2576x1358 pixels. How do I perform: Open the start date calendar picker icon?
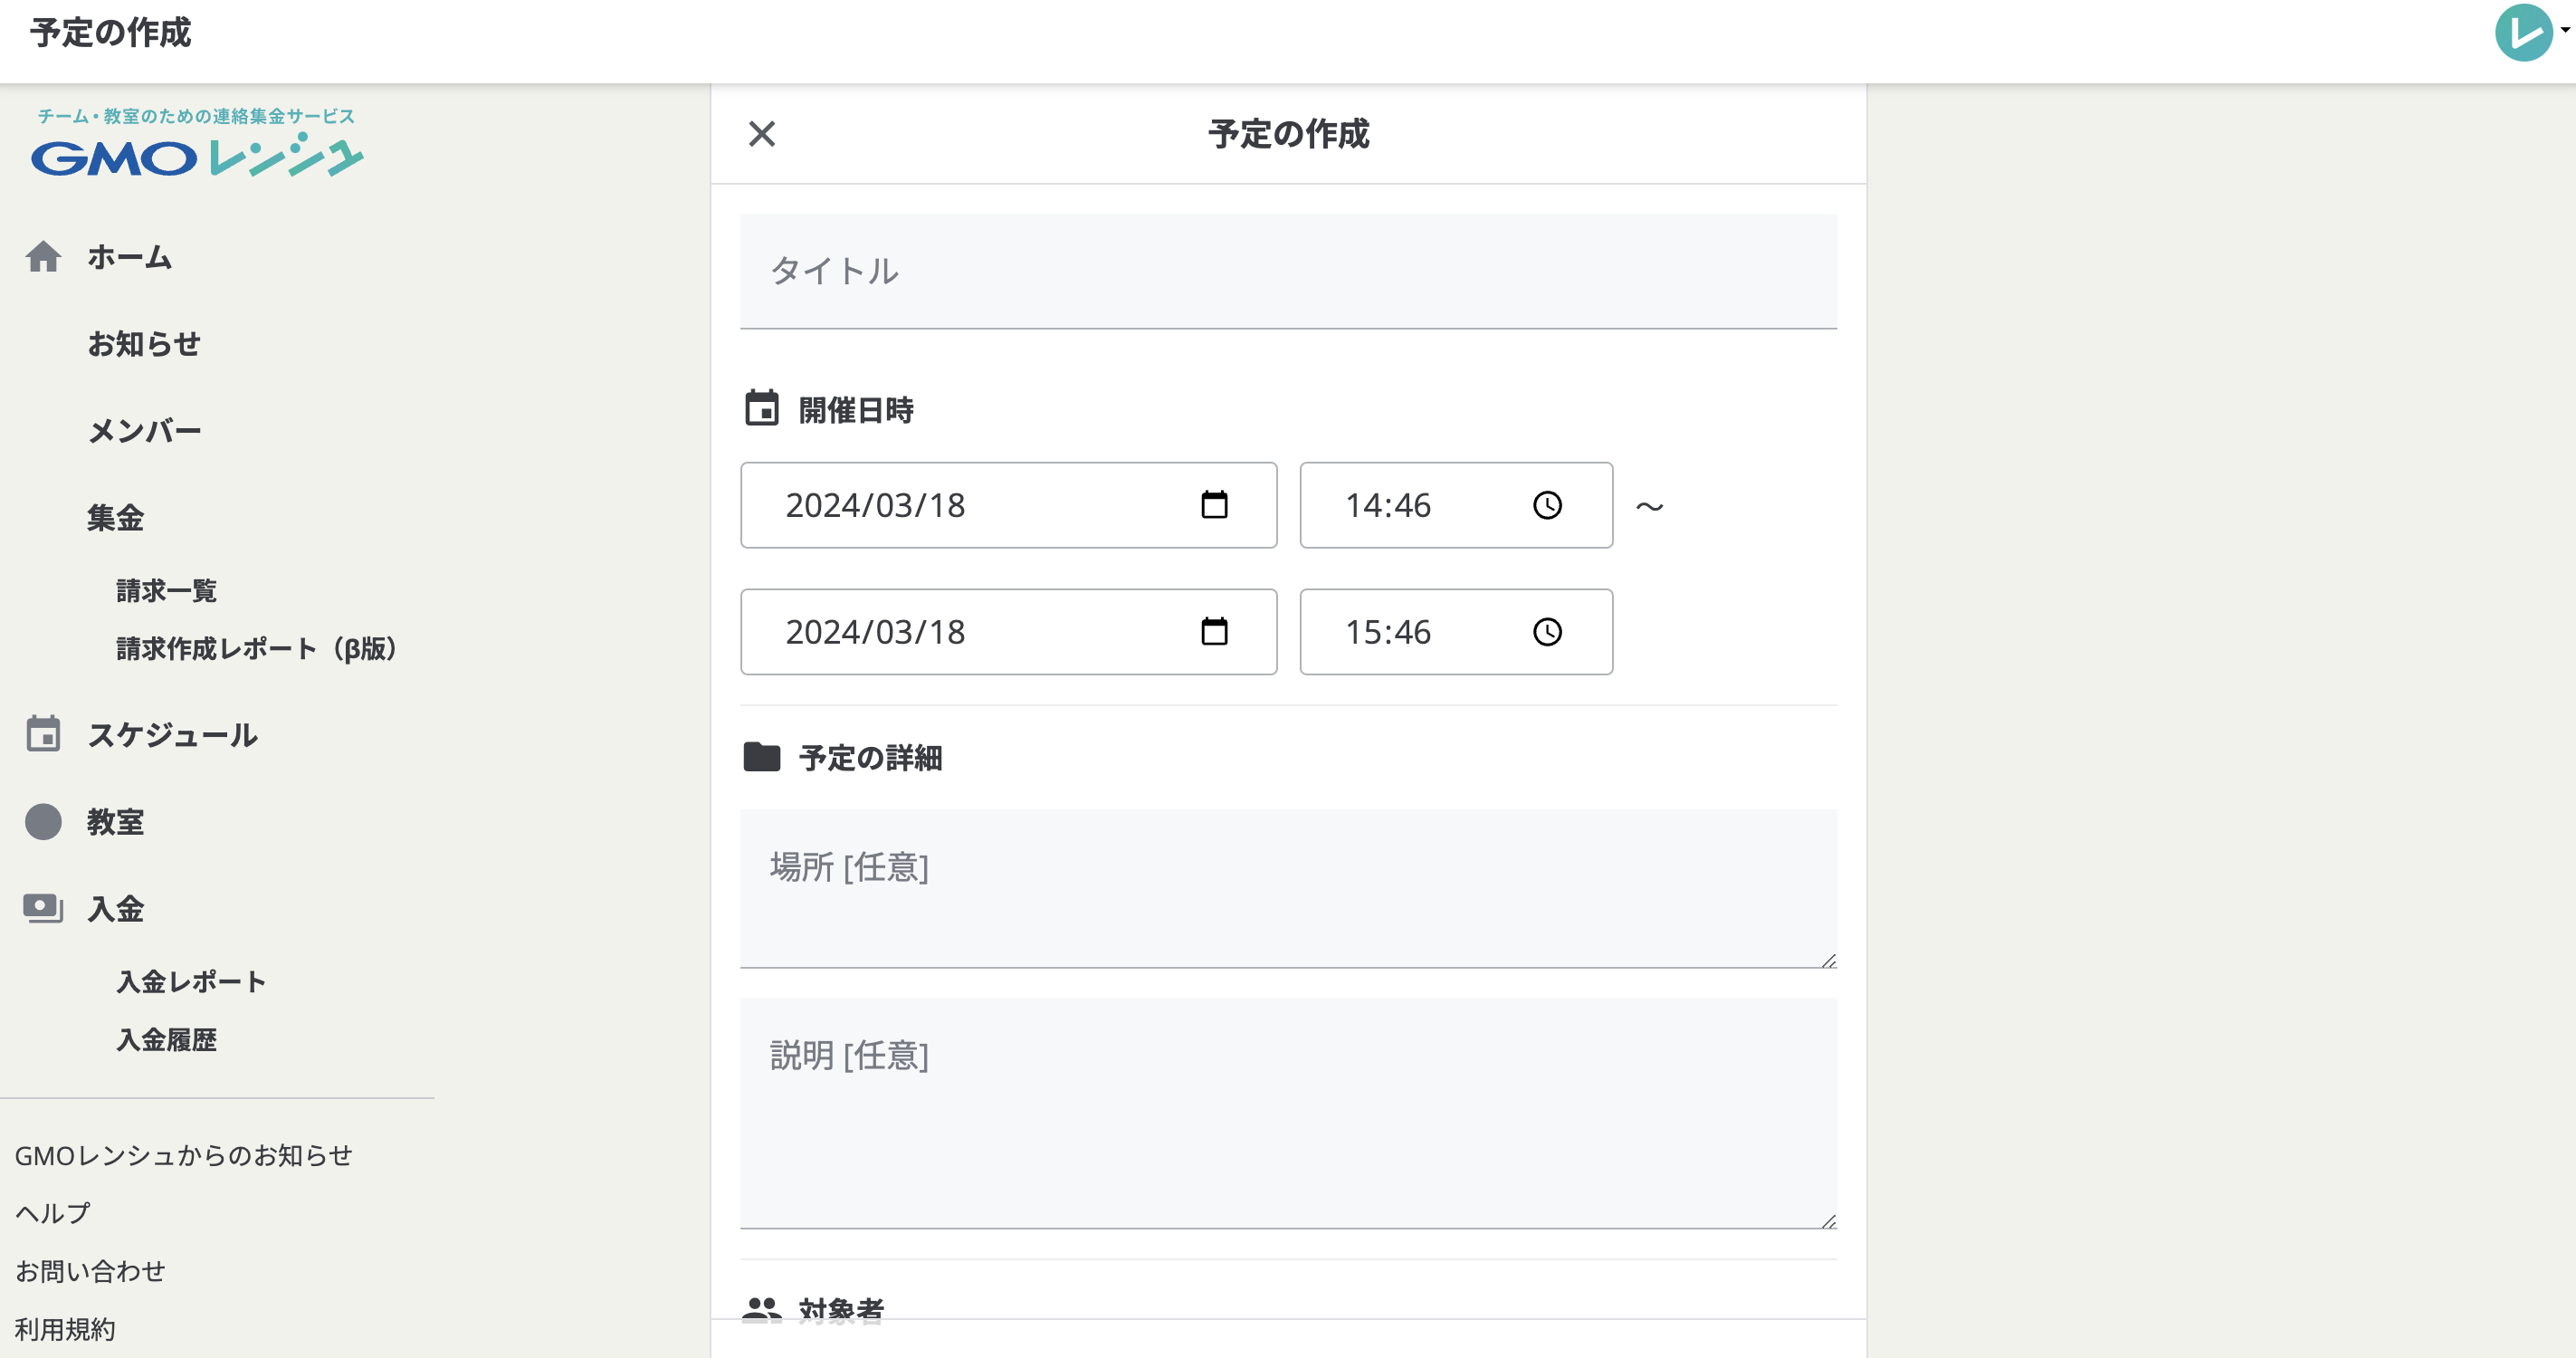coord(1214,505)
